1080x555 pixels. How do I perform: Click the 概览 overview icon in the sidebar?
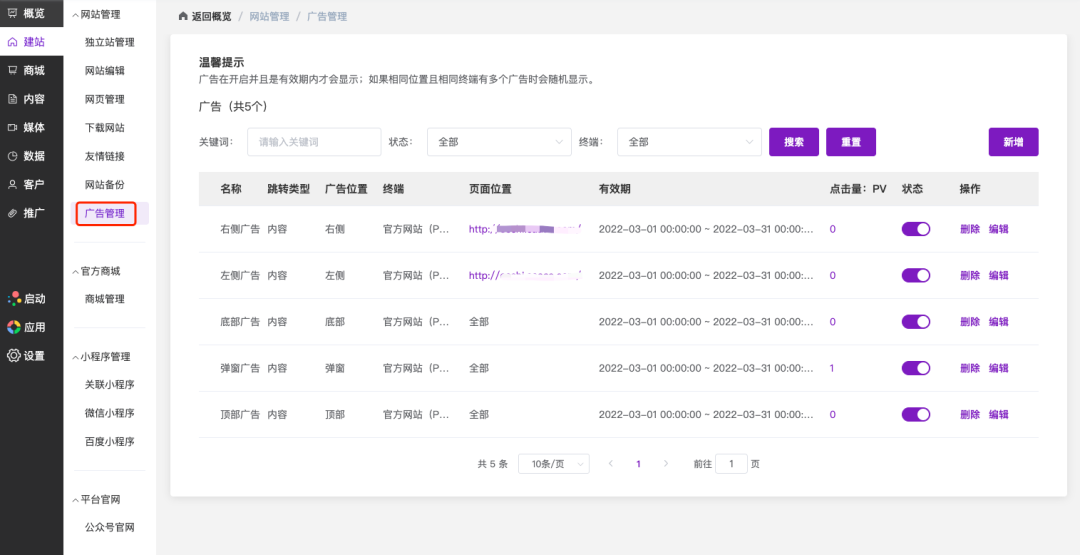pyautogui.click(x=12, y=14)
